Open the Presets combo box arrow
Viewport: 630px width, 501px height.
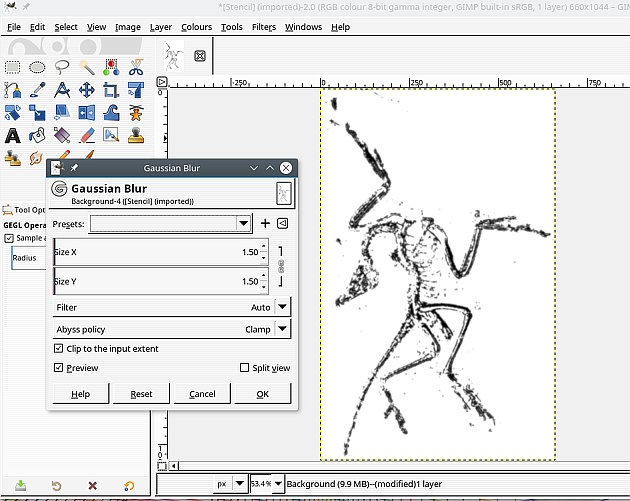[243, 223]
